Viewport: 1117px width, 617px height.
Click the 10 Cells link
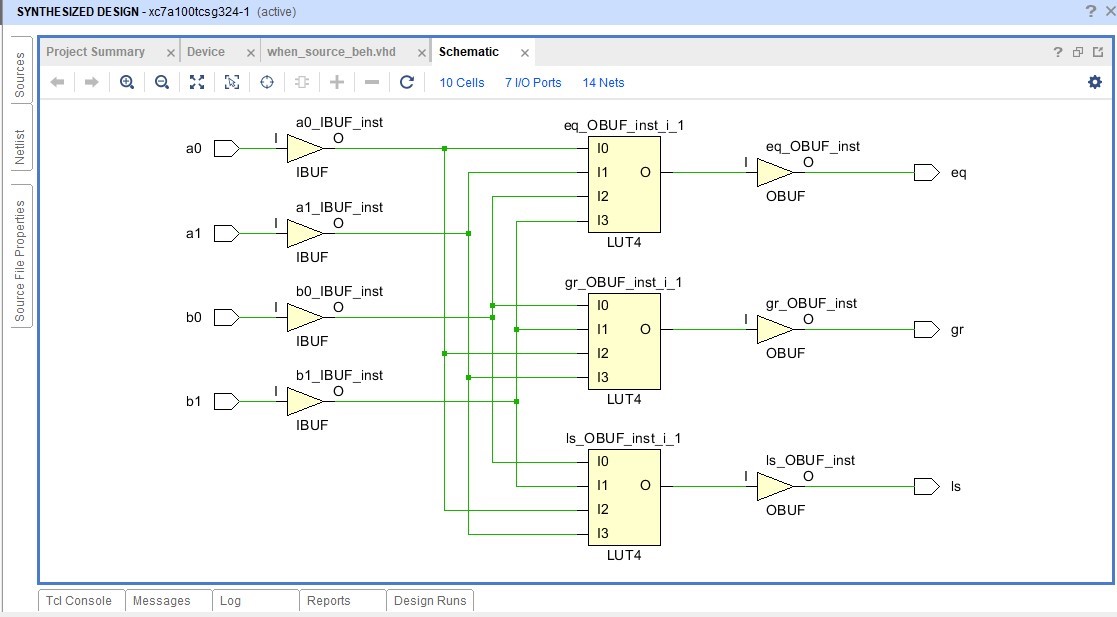click(461, 83)
